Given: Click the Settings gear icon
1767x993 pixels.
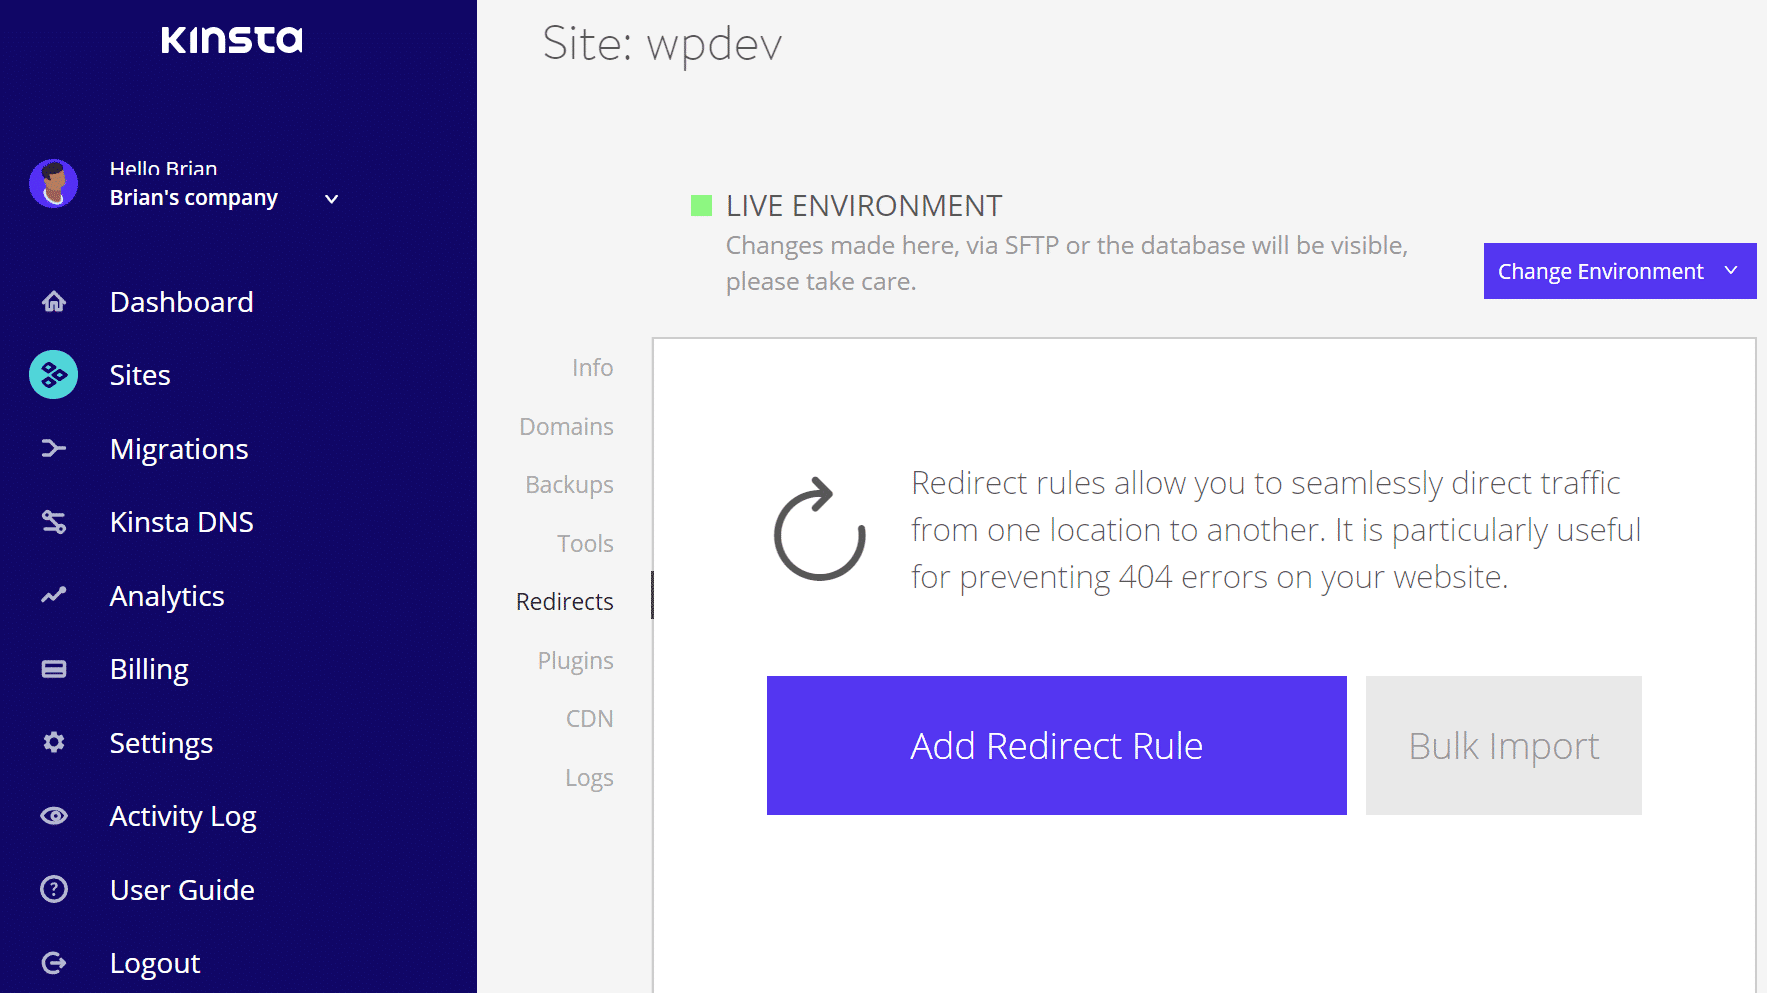Looking at the screenshot, I should click(54, 742).
